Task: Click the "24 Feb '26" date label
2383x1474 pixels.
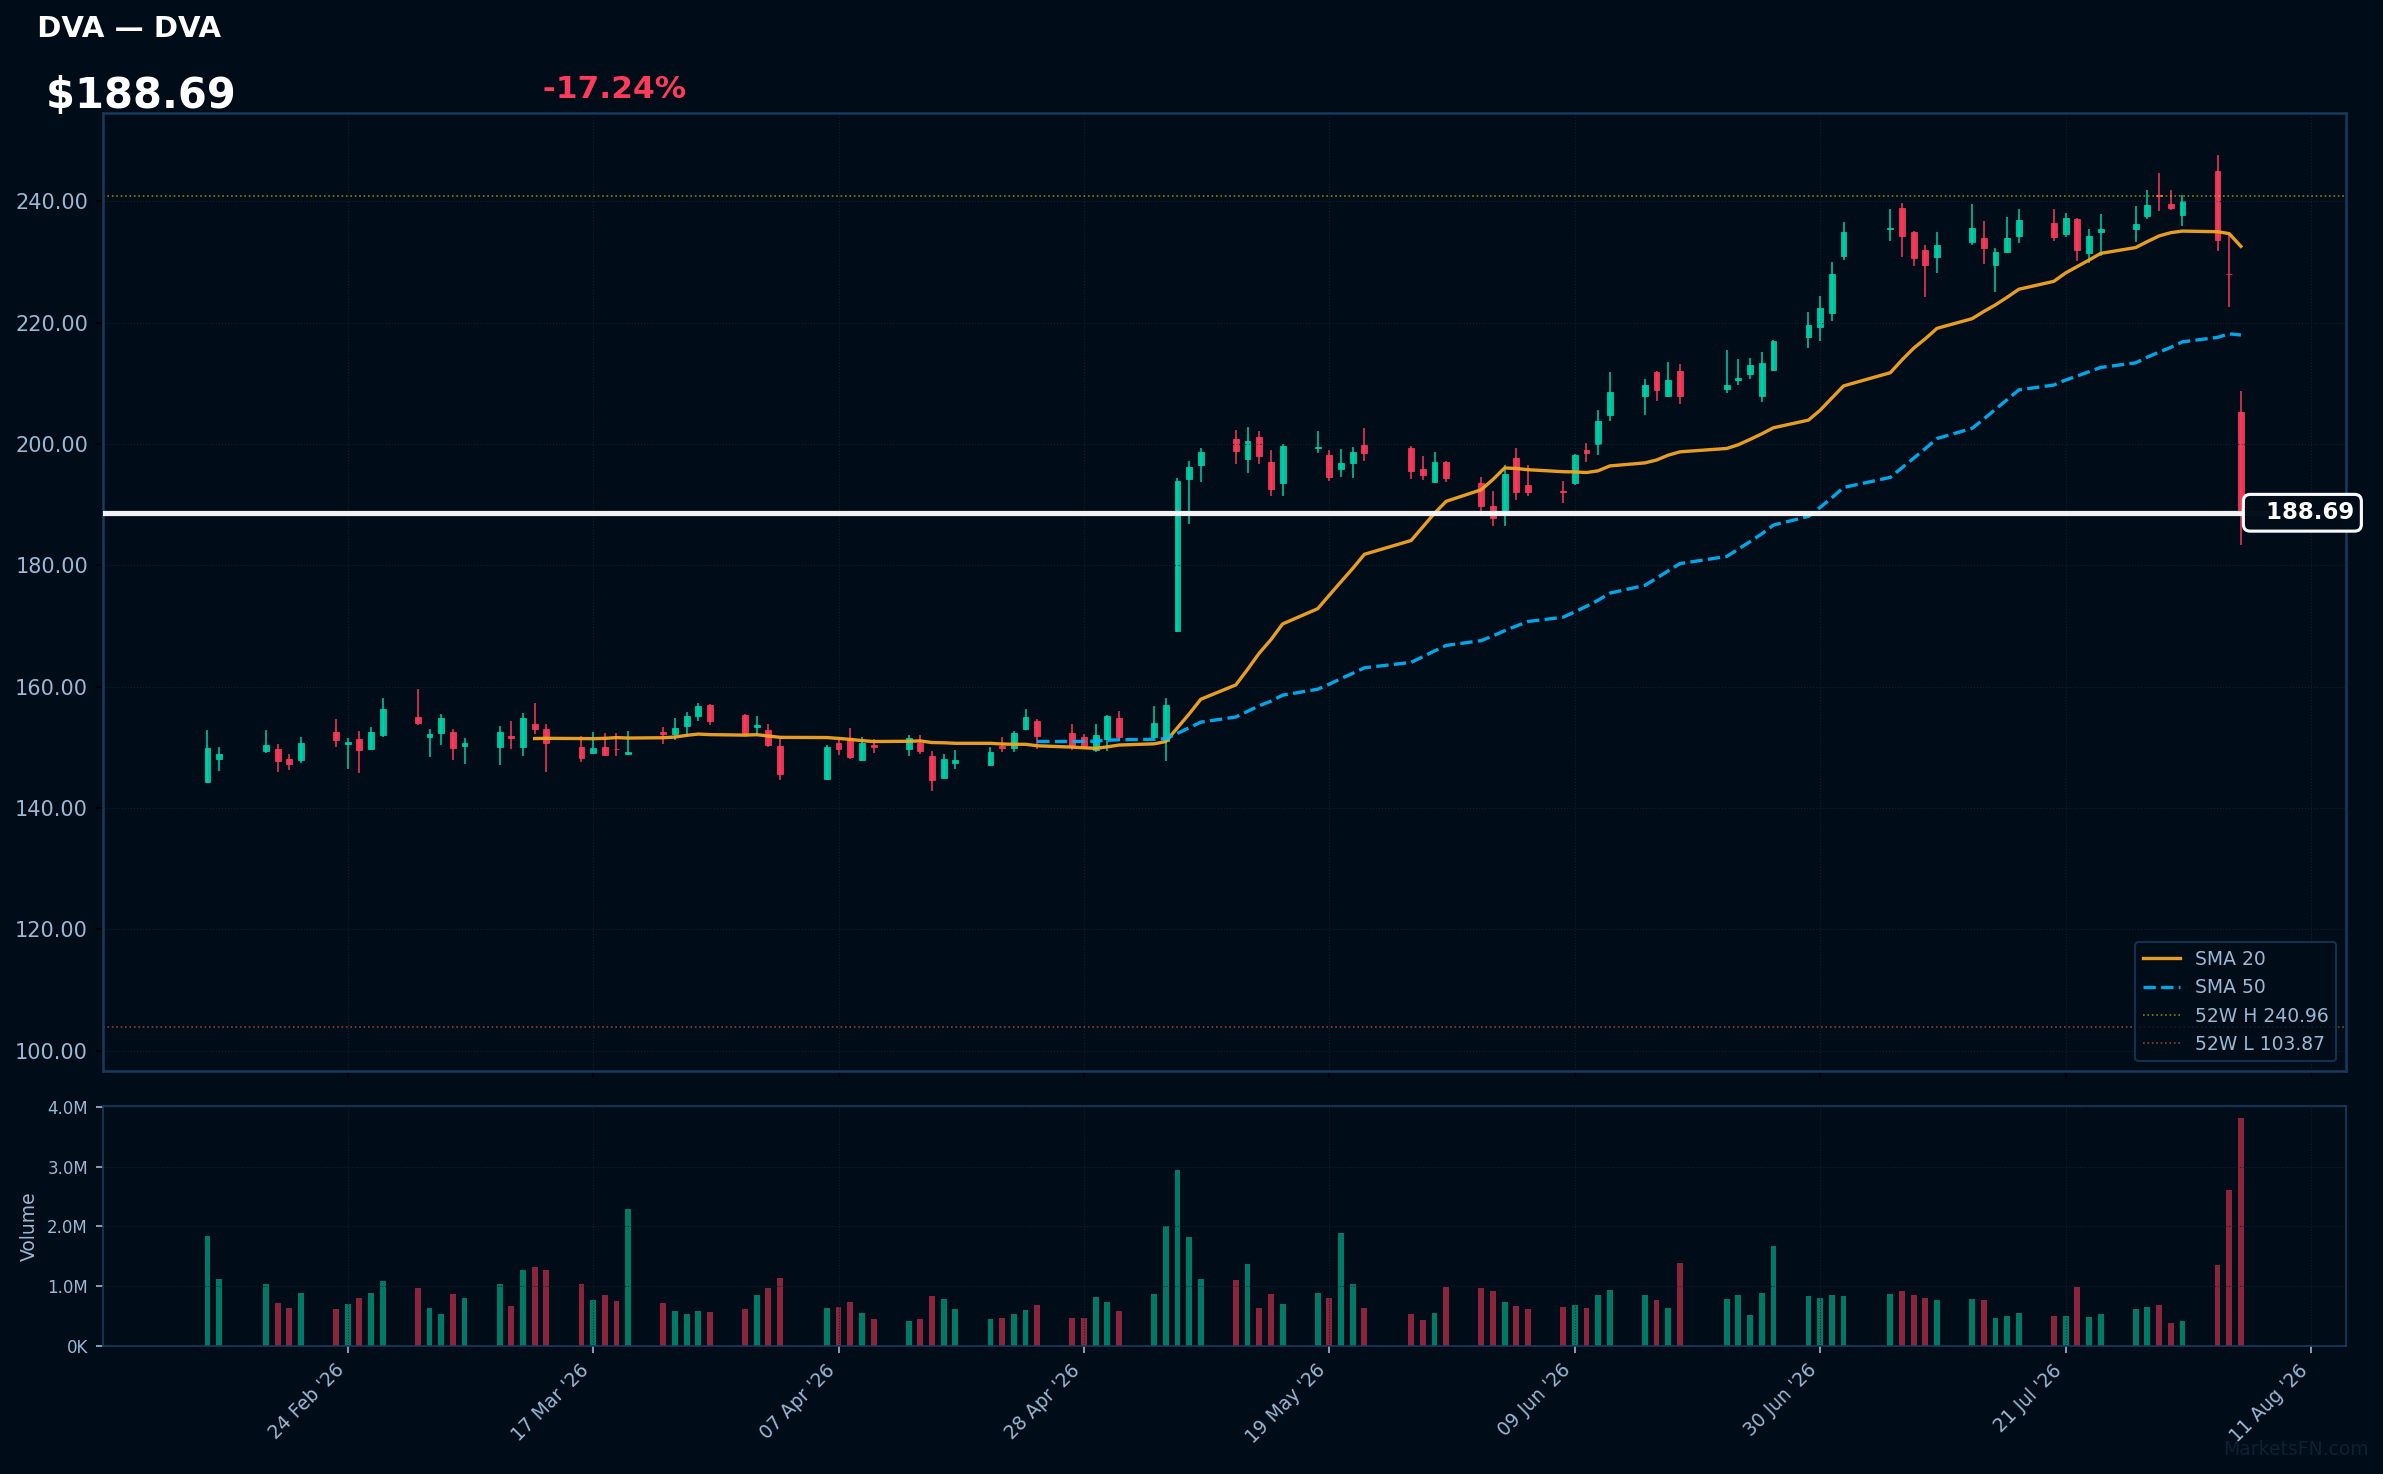Action: point(306,1401)
